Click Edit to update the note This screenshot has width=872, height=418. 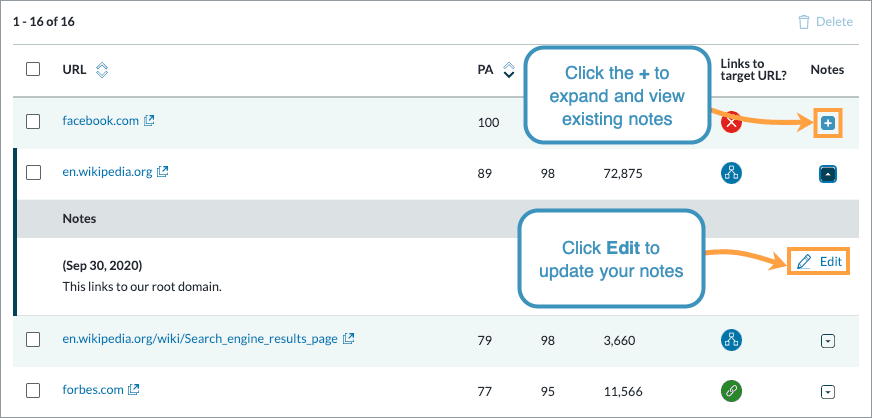(819, 261)
